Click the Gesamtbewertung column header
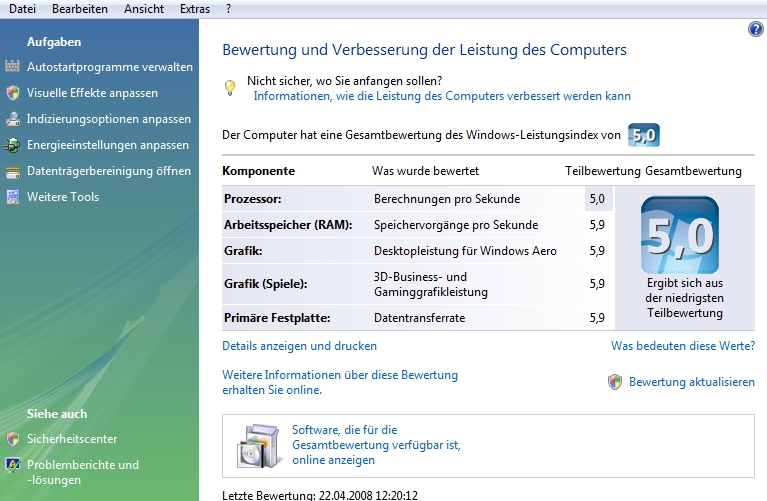This screenshot has width=767, height=501. point(693,171)
